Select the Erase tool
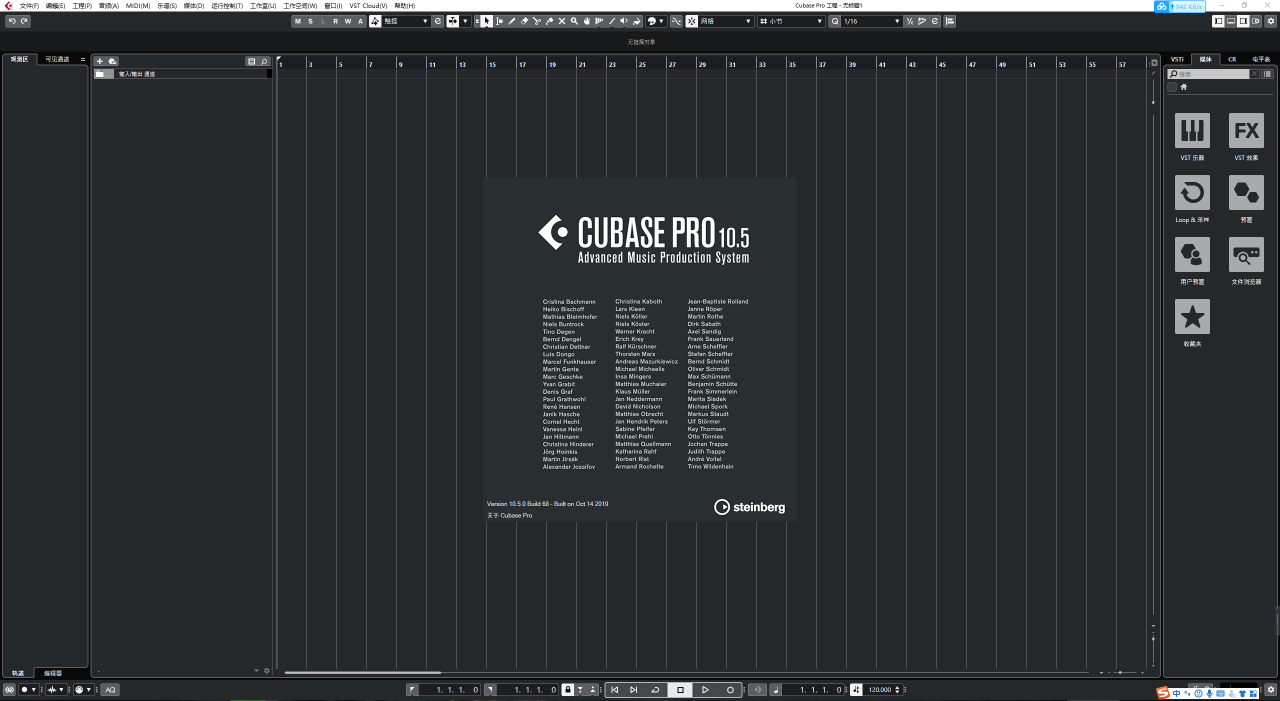 (524, 21)
